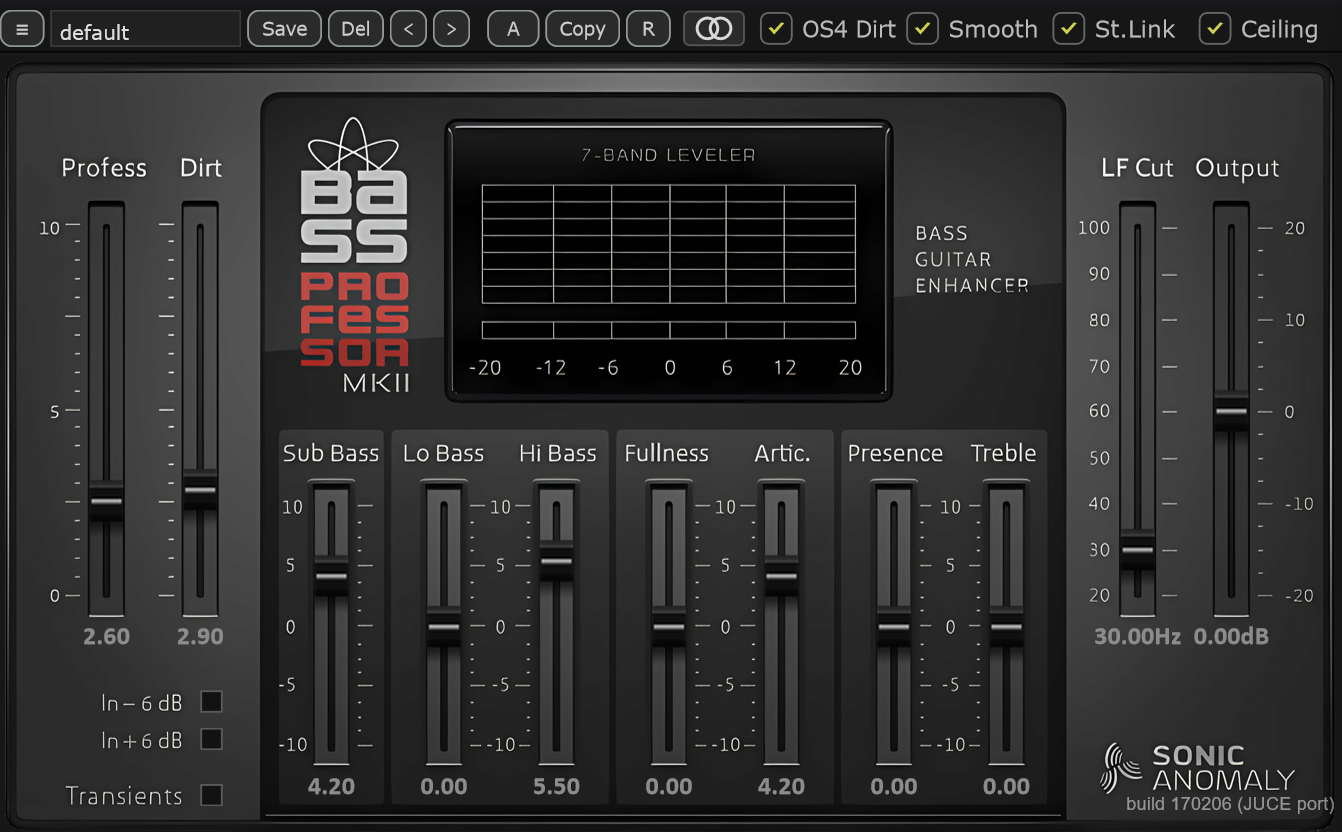This screenshot has width=1342, height=832.
Task: Click the stereo link rings icon
Action: tap(714, 29)
